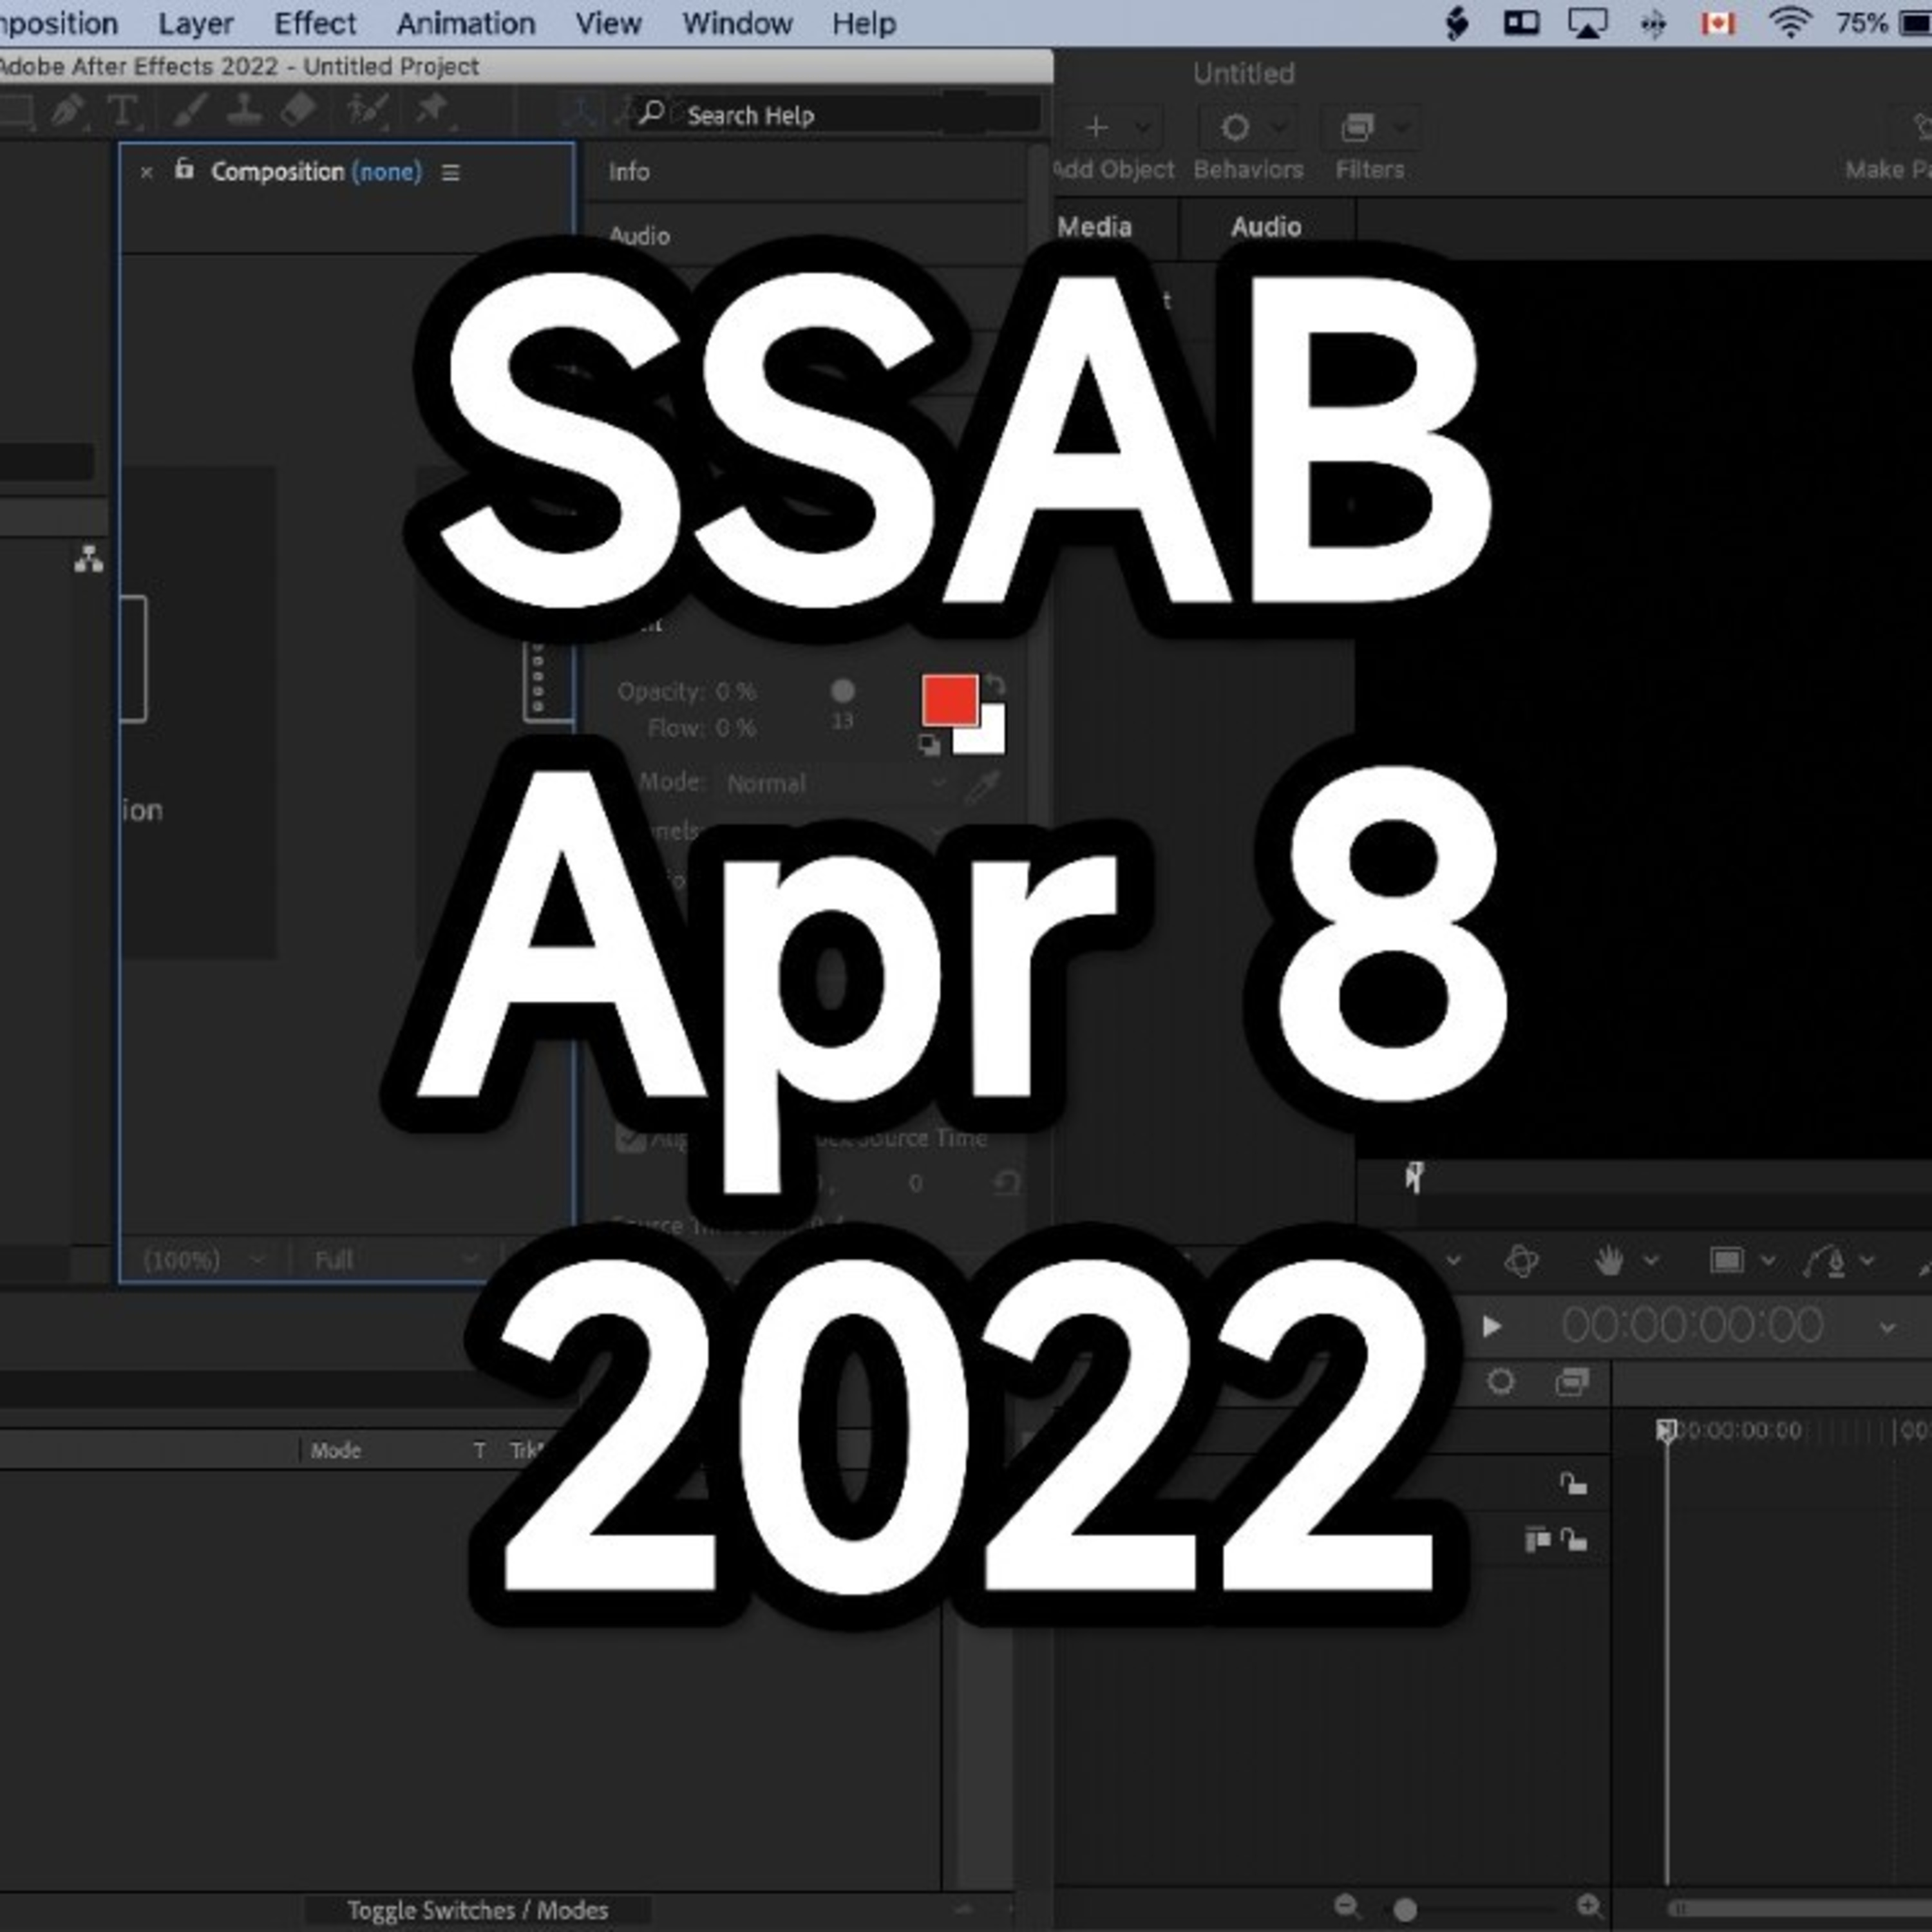Select the Clone Stamp tool
The width and height of the screenshot is (1932, 1932).
[243, 110]
